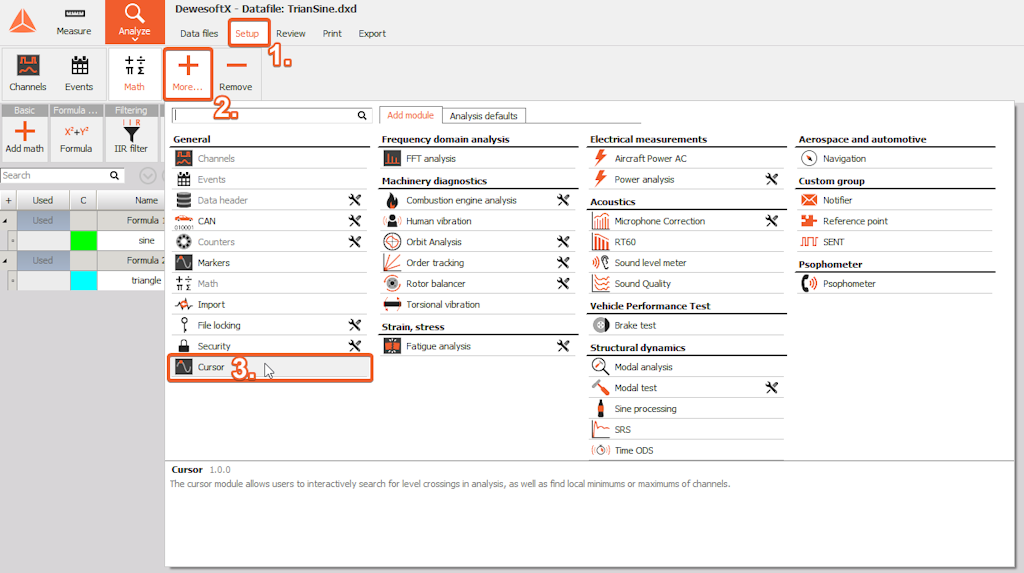Switch to Measure mode
This screenshot has height=573, width=1024.
74,22
